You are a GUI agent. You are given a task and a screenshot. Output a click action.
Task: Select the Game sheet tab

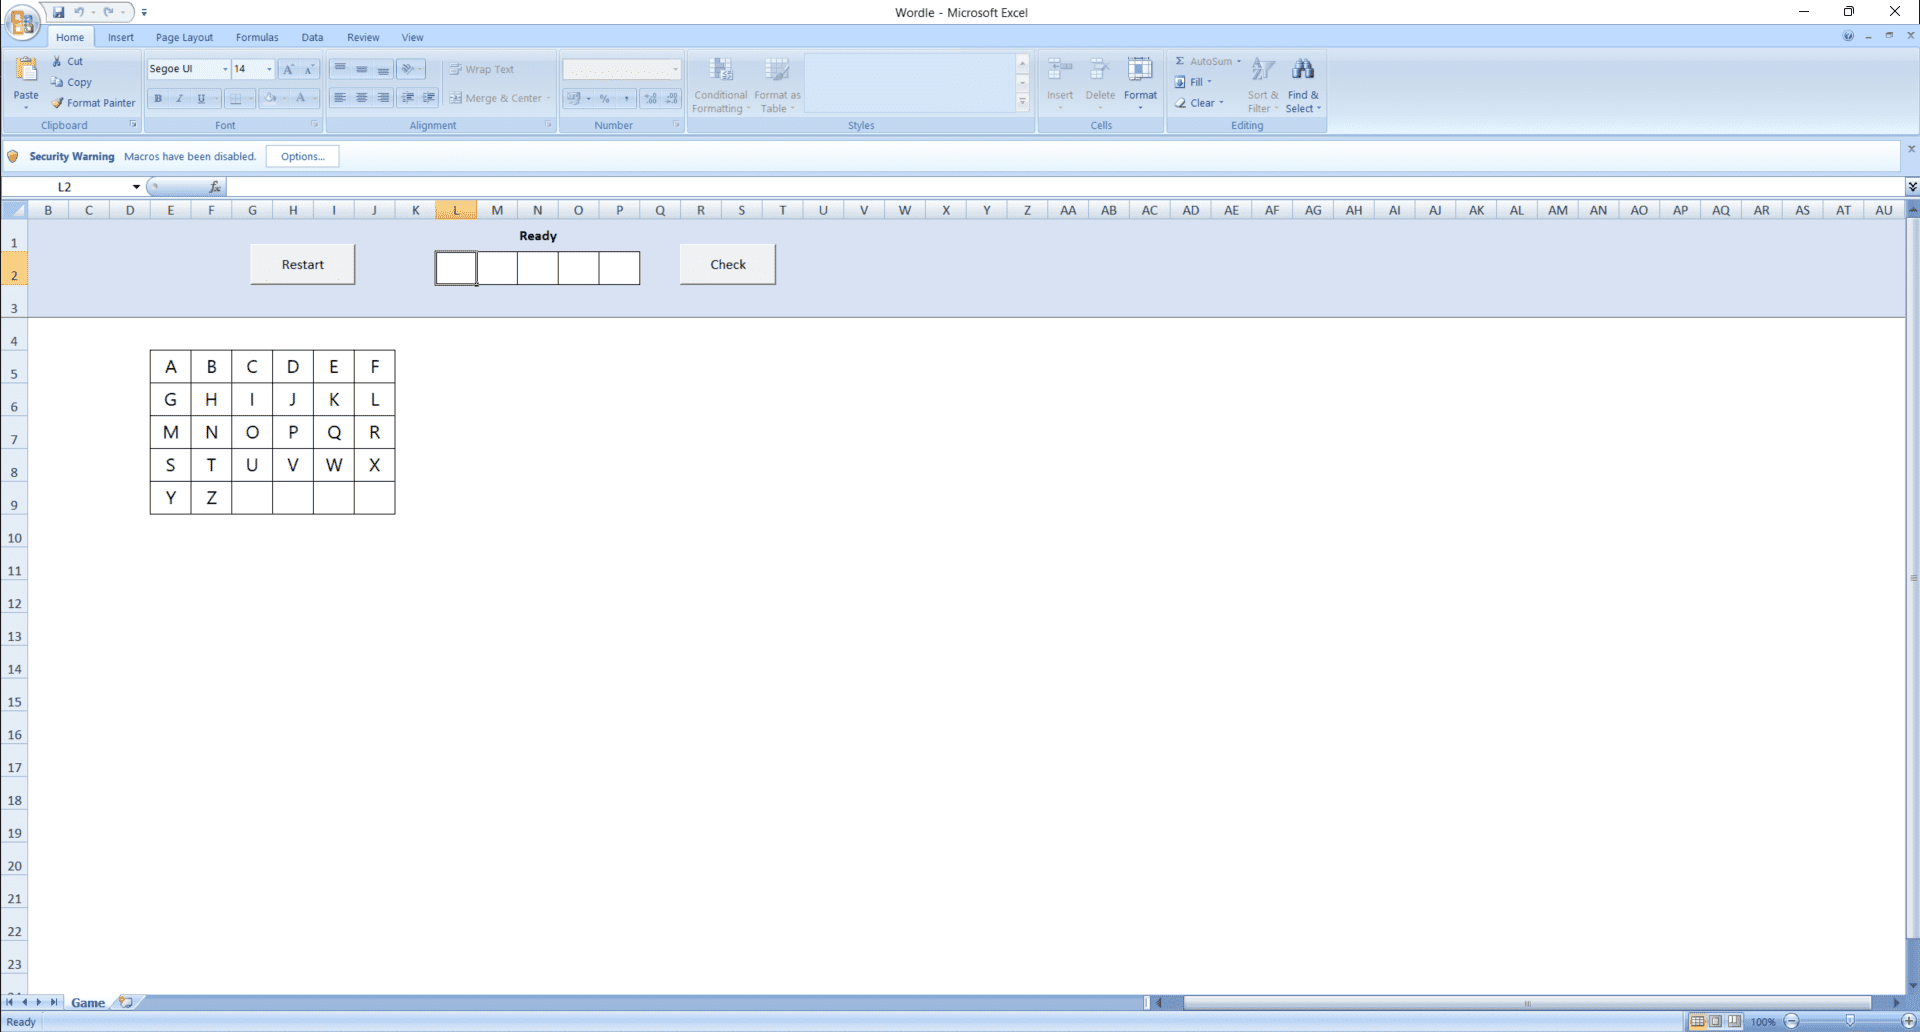88,1003
